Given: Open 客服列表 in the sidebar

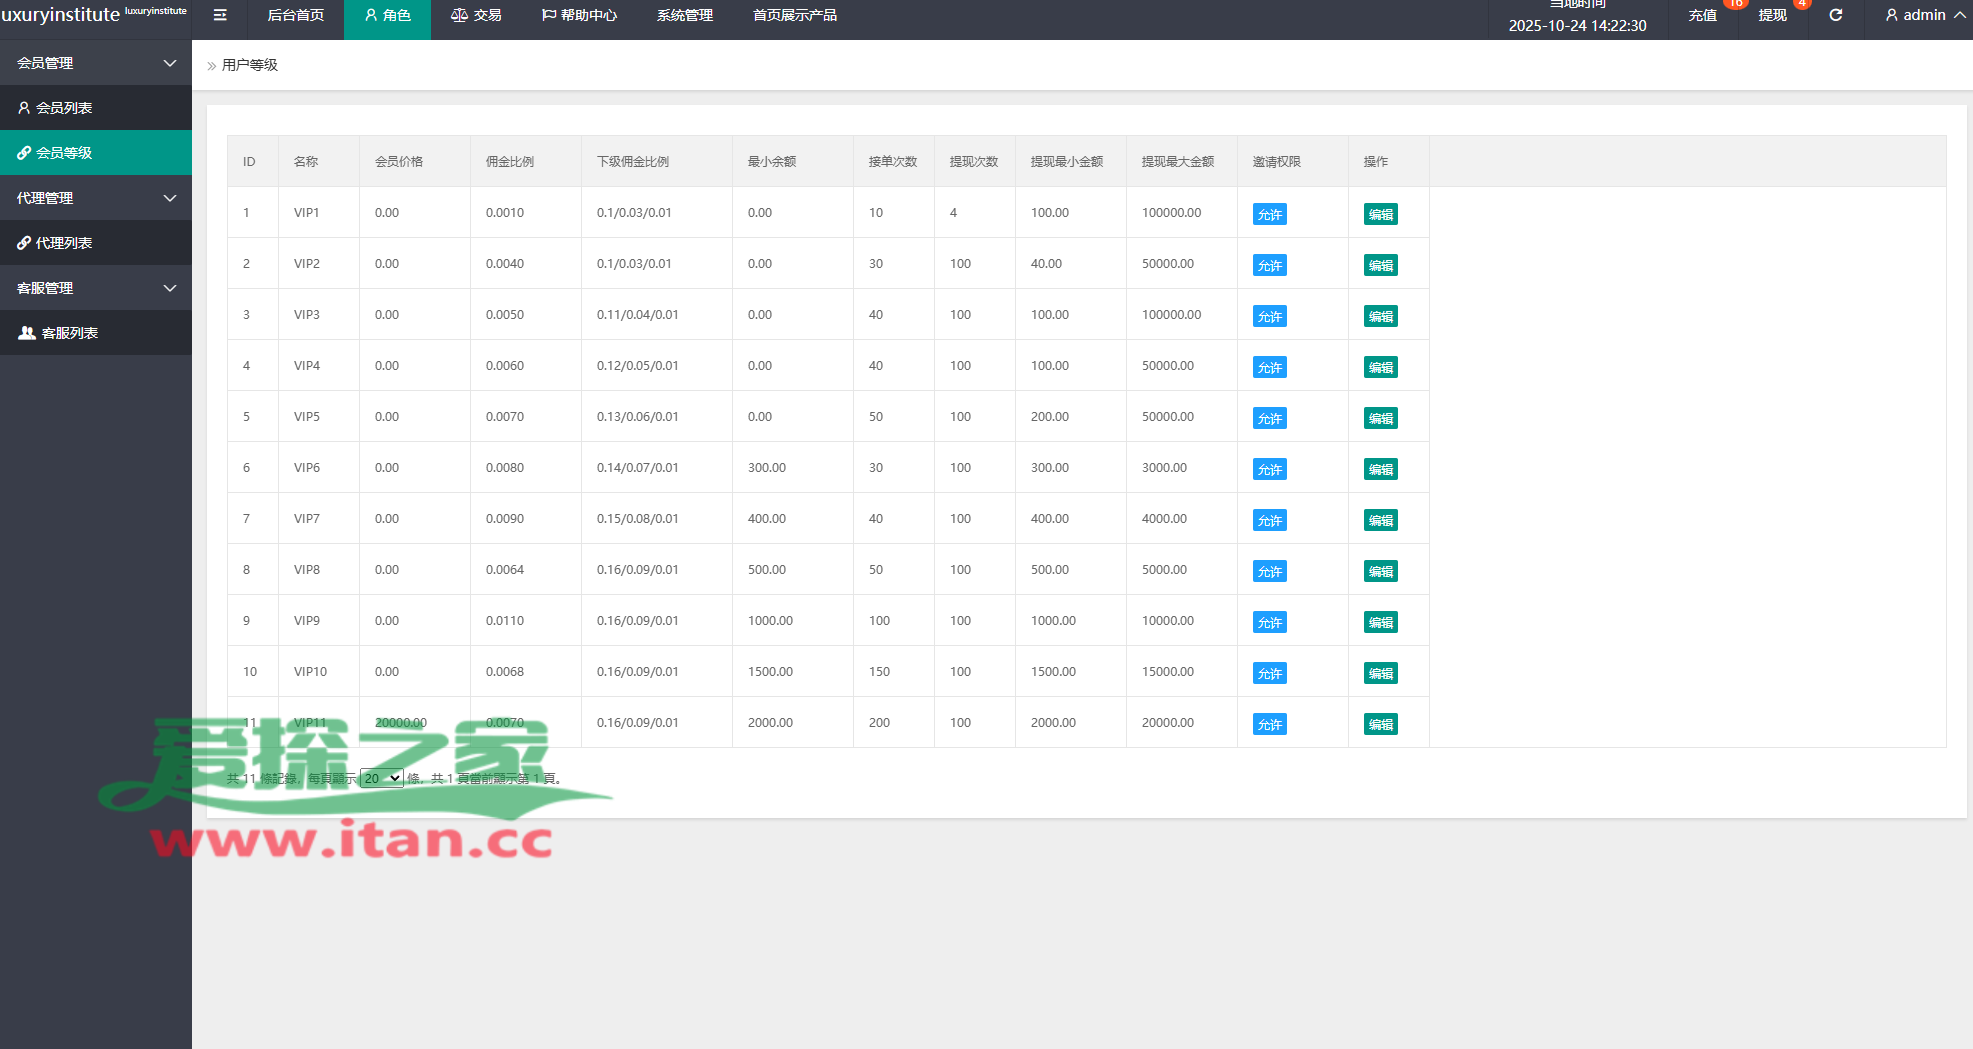Looking at the screenshot, I should coord(69,333).
